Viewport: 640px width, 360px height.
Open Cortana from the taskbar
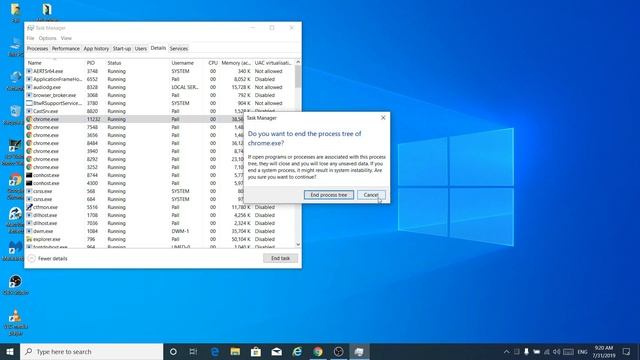click(x=173, y=351)
